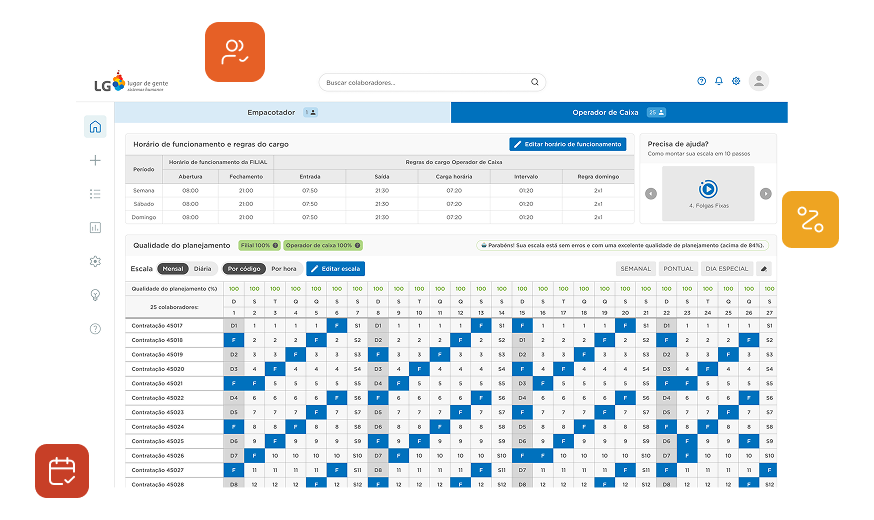Click the eraser icon next to DIA ESPECIAL
The image size is (874, 520).
(764, 269)
